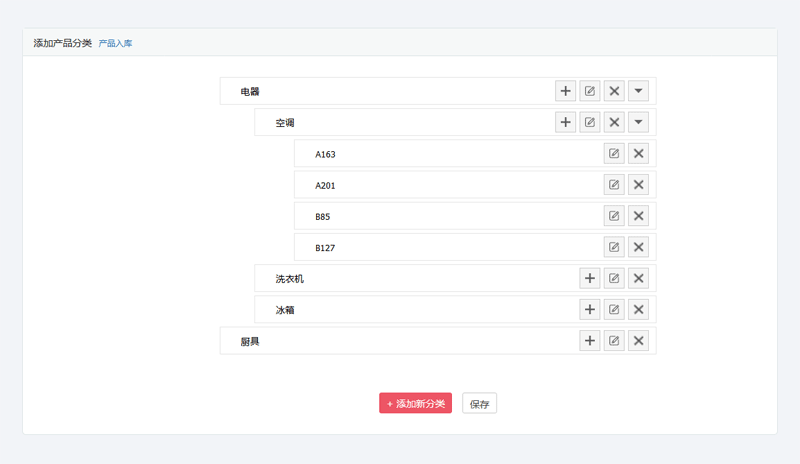This screenshot has height=464, width=800.
Task: Remove the B85 item
Action: coord(639,216)
